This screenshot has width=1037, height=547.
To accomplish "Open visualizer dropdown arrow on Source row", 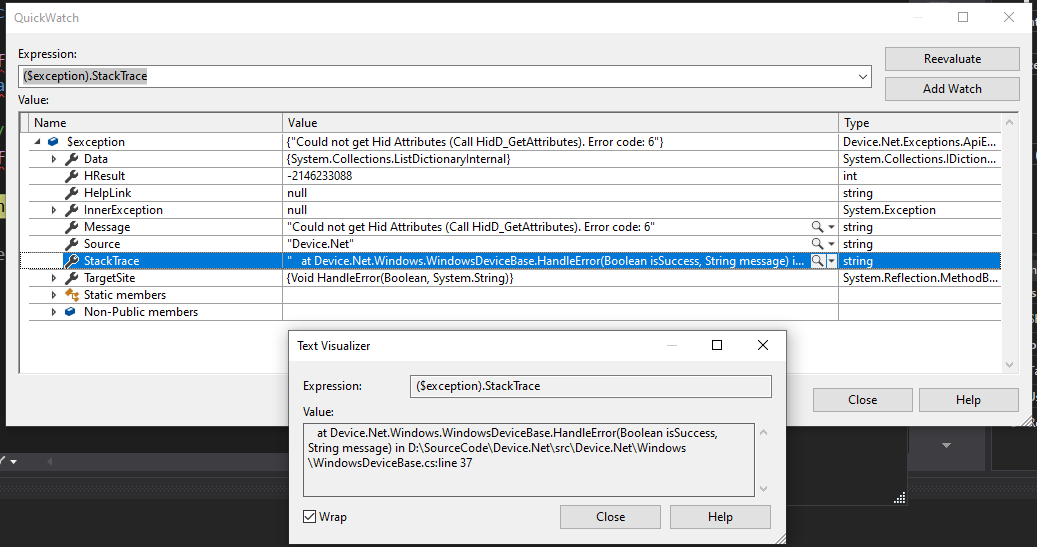I will 831,244.
